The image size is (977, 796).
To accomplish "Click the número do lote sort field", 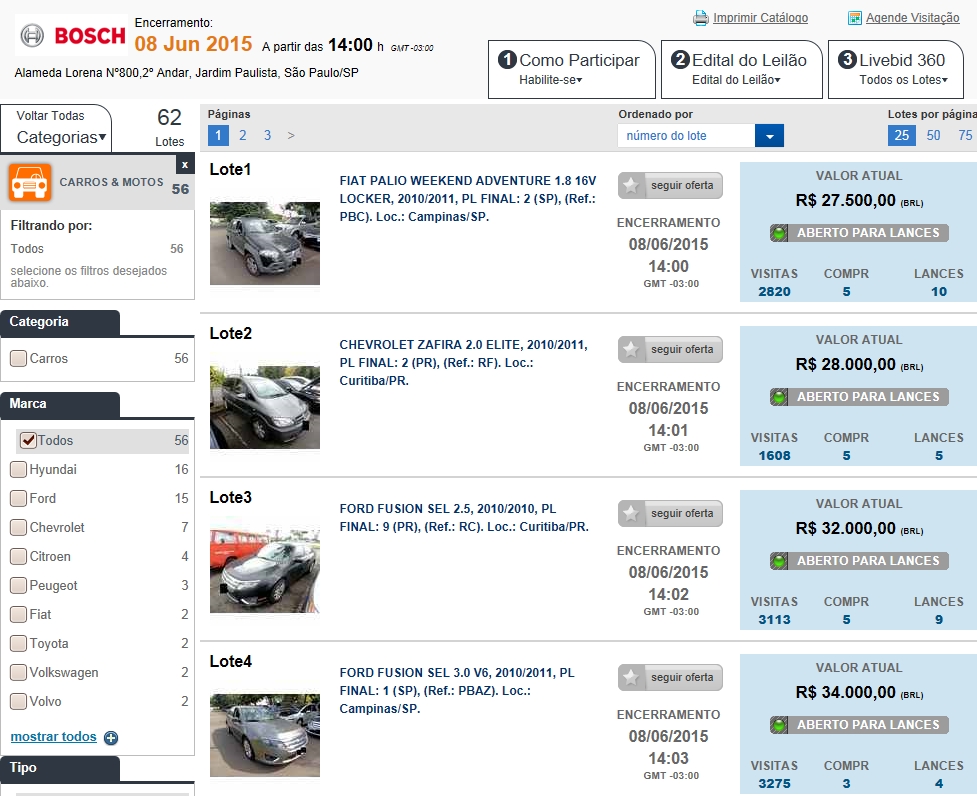I will click(x=686, y=136).
